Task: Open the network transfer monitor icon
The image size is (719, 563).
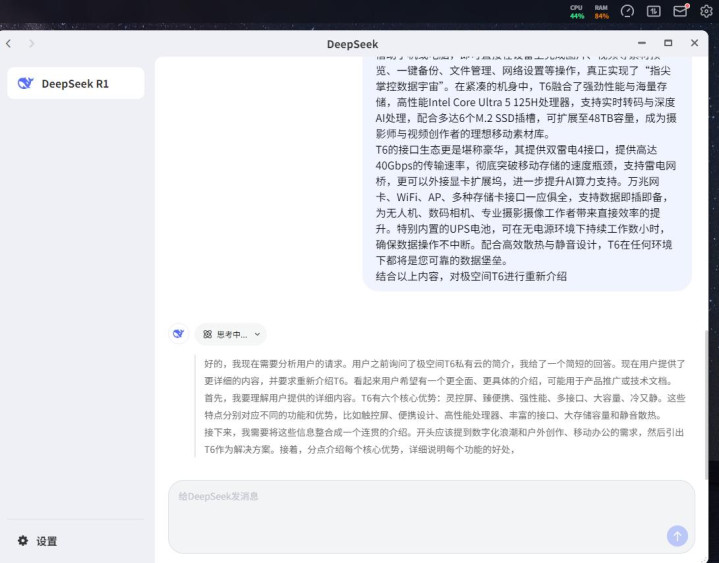Action: click(654, 11)
